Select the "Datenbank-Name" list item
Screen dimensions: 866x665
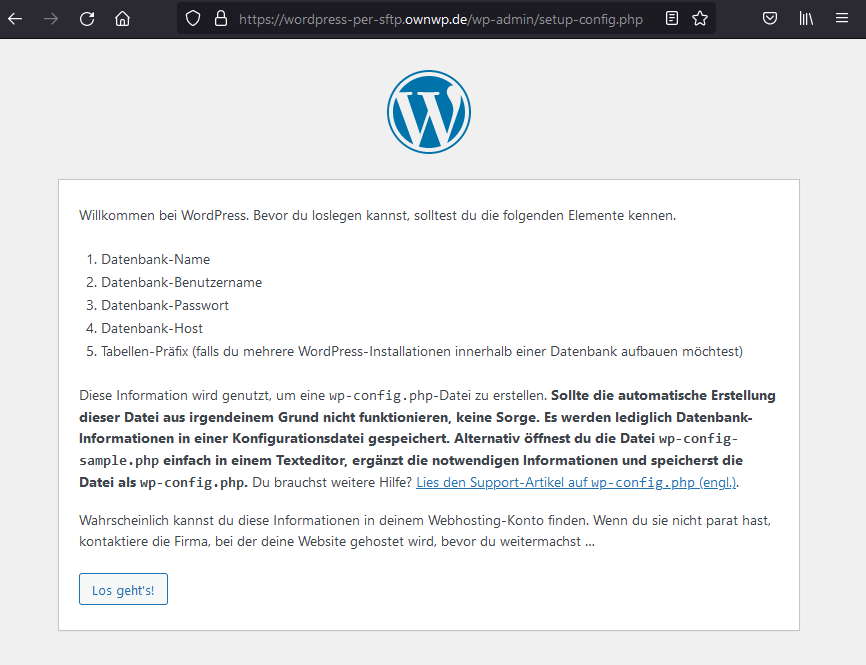(155, 260)
